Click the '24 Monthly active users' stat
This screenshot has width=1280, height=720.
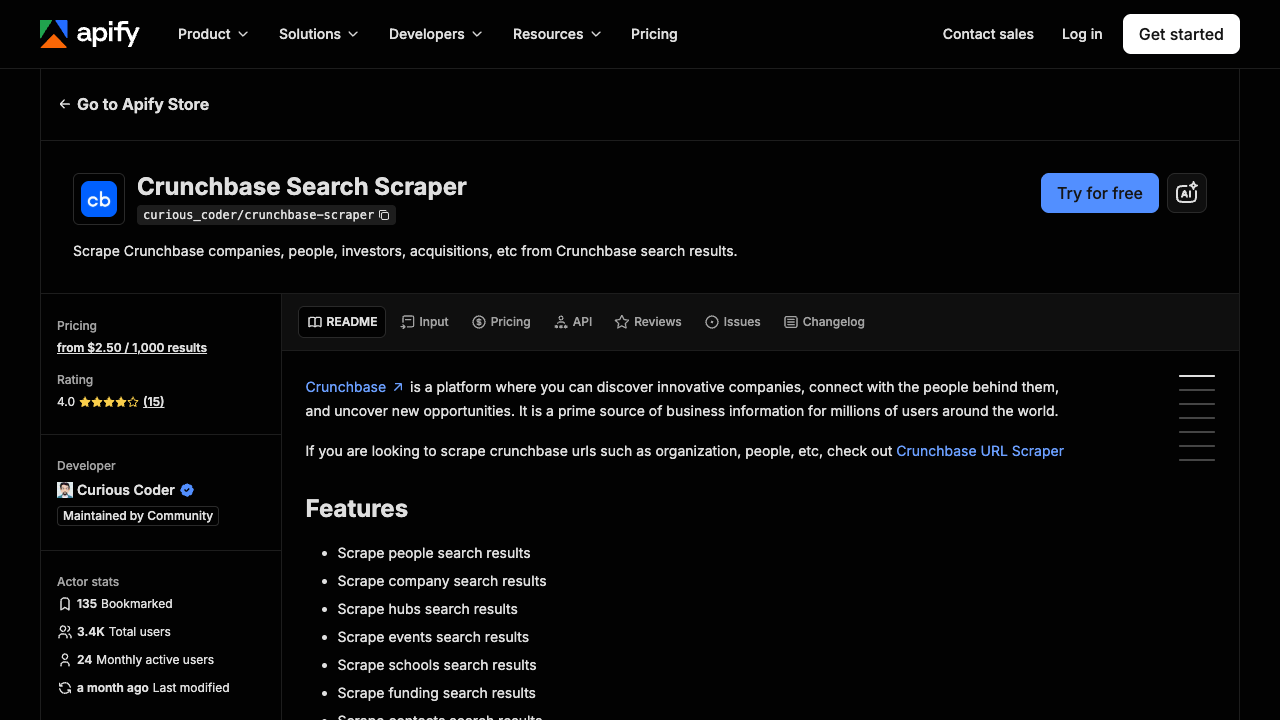pyautogui.click(x=136, y=660)
